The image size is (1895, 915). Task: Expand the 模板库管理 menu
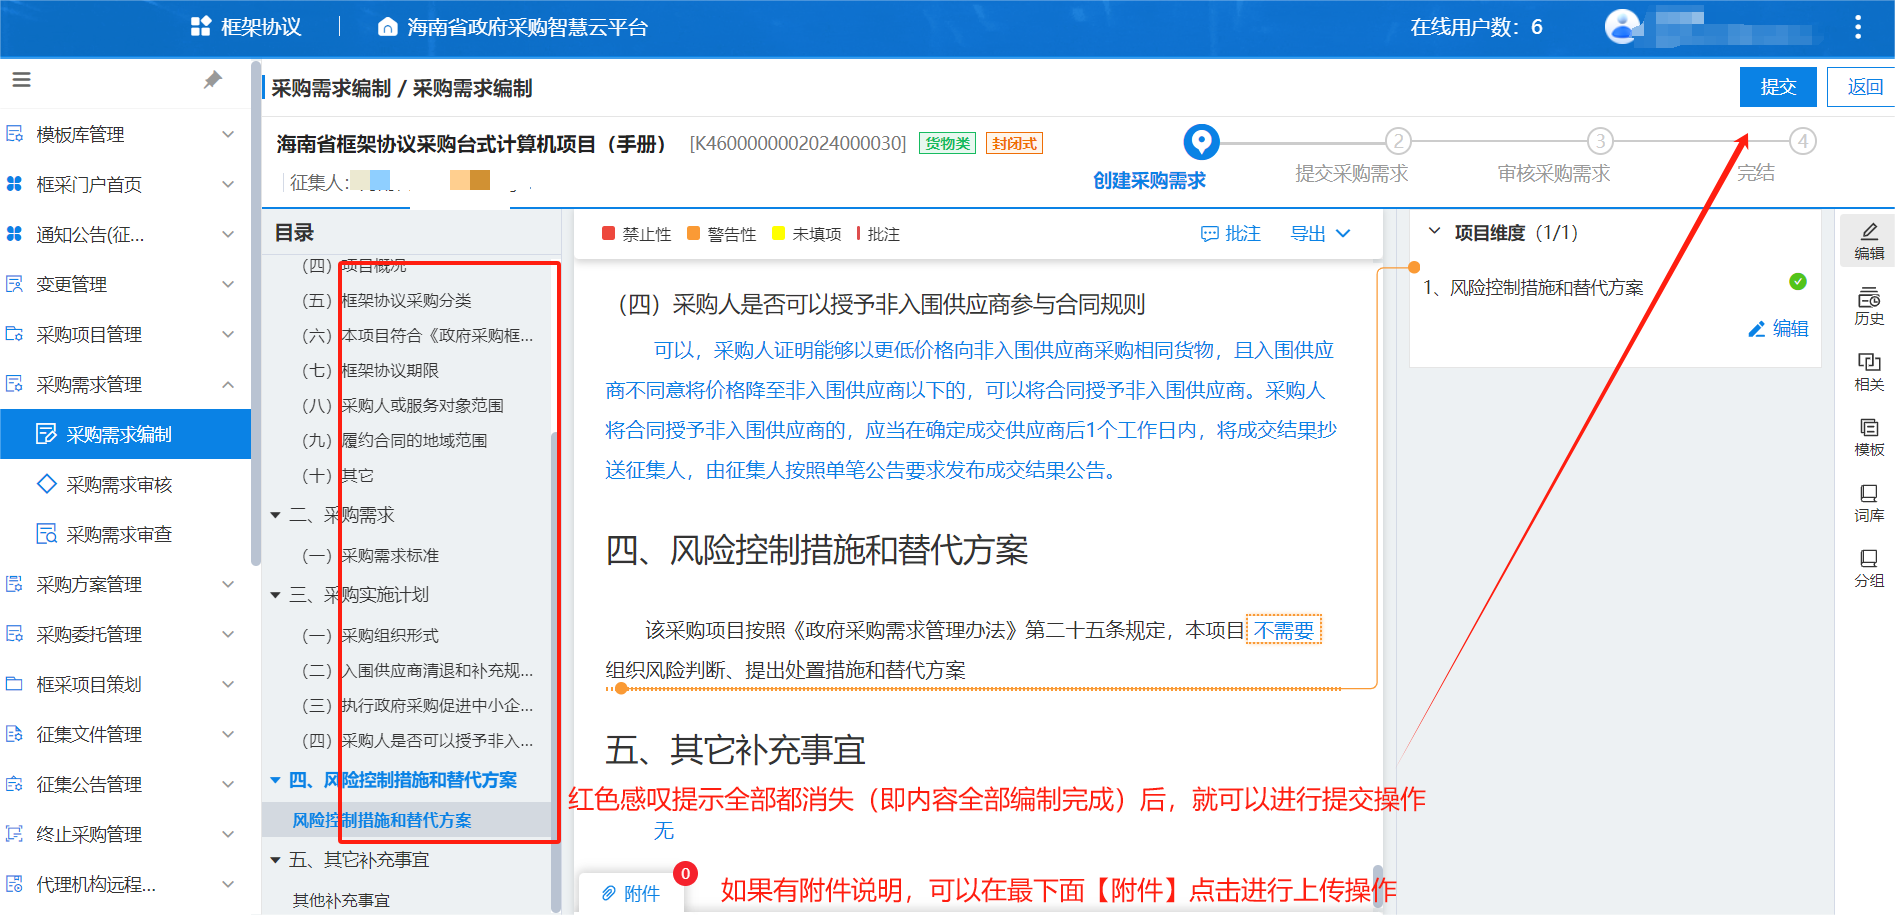click(x=228, y=134)
